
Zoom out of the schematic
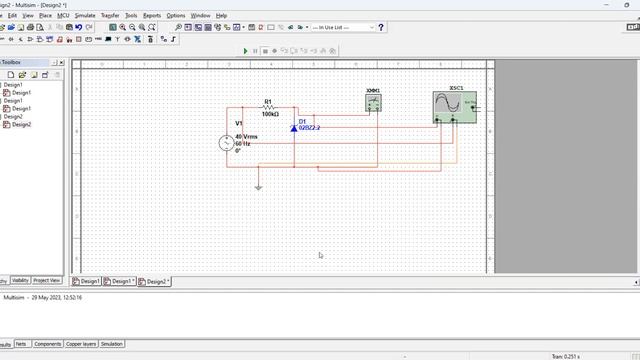point(132,27)
